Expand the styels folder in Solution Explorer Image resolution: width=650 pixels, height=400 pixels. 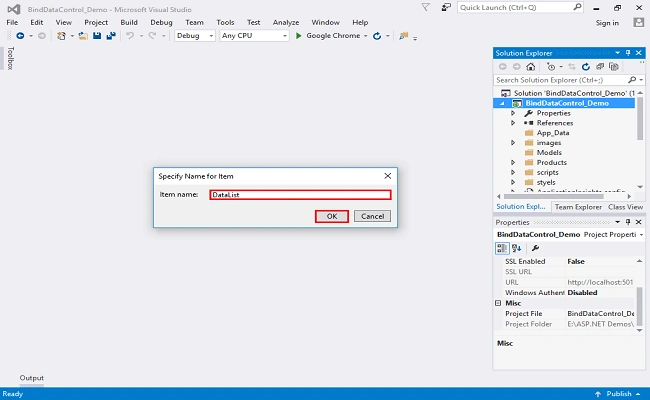(513, 182)
